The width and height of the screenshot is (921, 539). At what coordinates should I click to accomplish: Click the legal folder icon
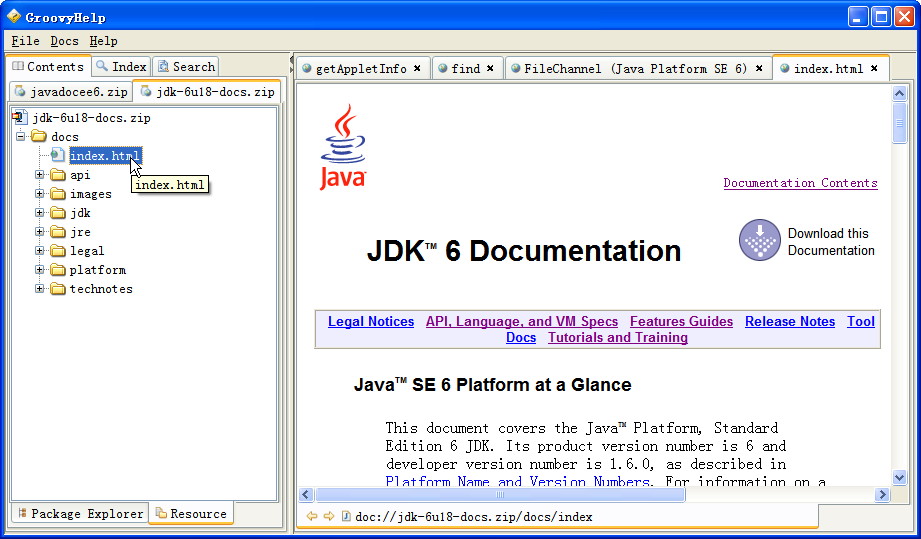(x=58, y=251)
